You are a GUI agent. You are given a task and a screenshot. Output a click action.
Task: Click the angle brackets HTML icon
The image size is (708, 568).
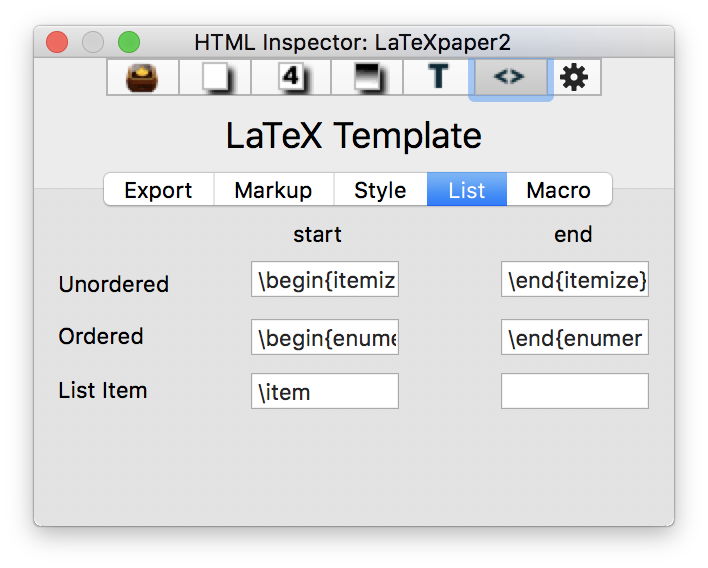[510, 78]
